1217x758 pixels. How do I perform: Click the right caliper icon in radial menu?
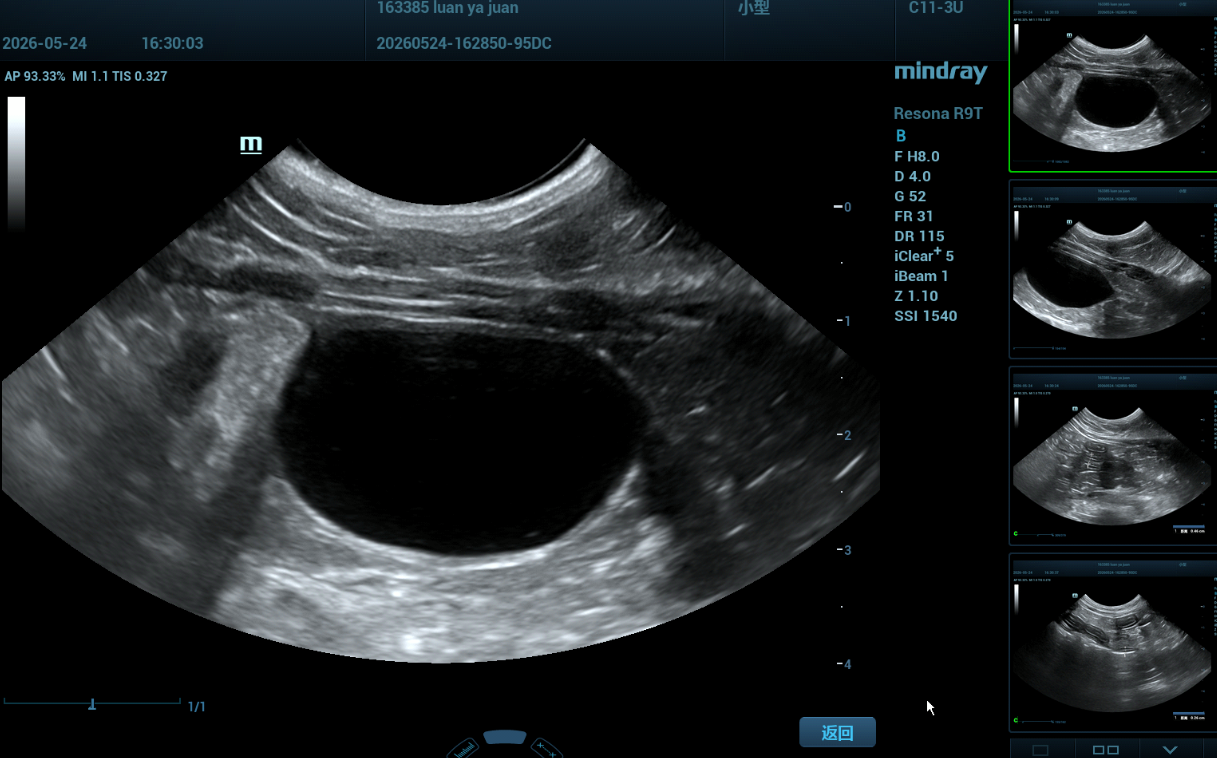(546, 748)
